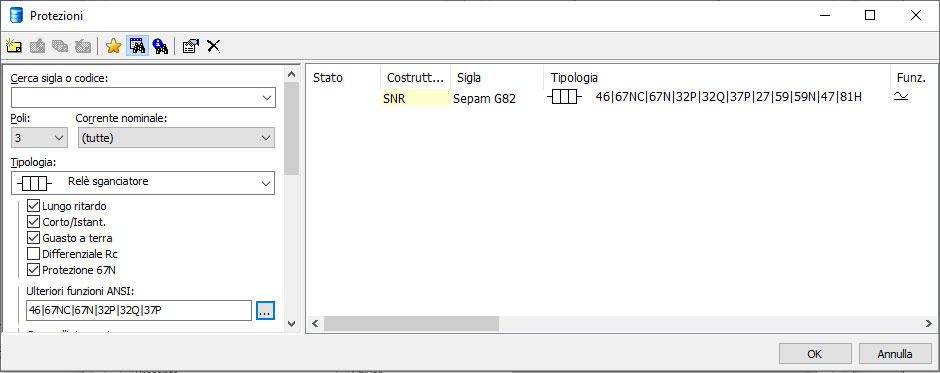Enable Differenziale Rc checkbox
The width and height of the screenshot is (940, 373).
coord(34,253)
